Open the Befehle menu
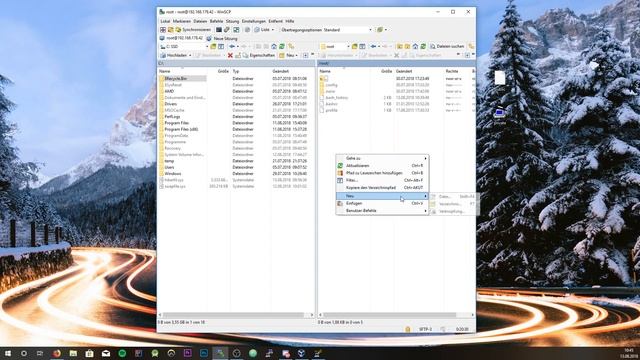 (x=216, y=21)
